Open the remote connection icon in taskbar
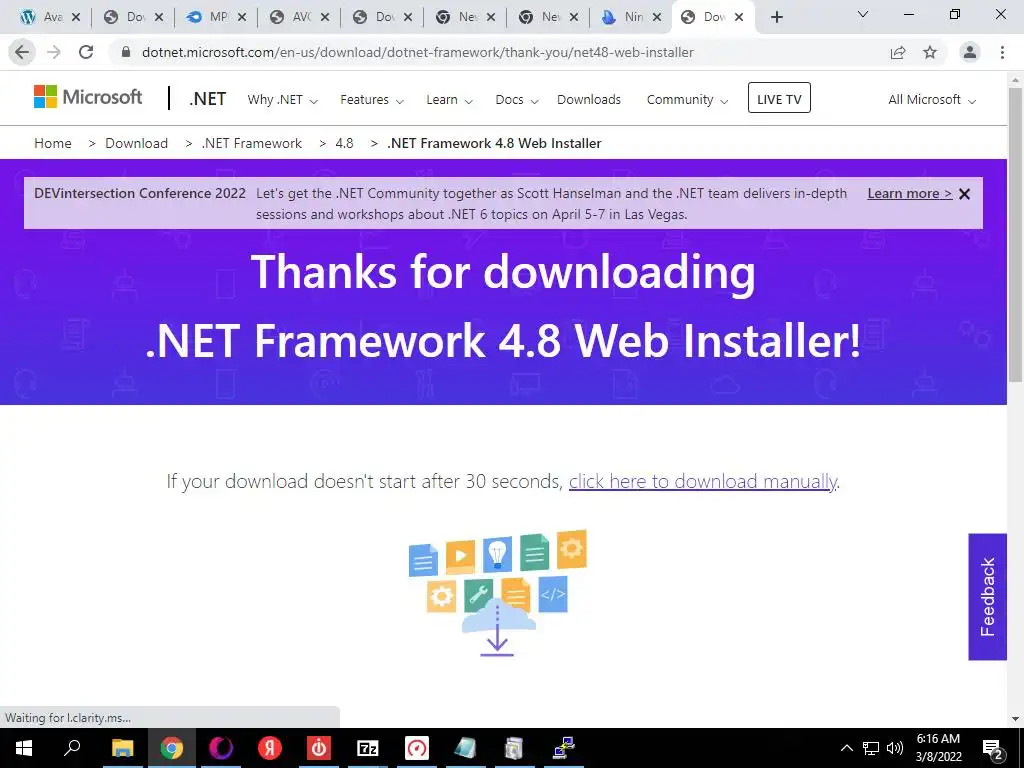This screenshot has height=768, width=1024. 564,748
